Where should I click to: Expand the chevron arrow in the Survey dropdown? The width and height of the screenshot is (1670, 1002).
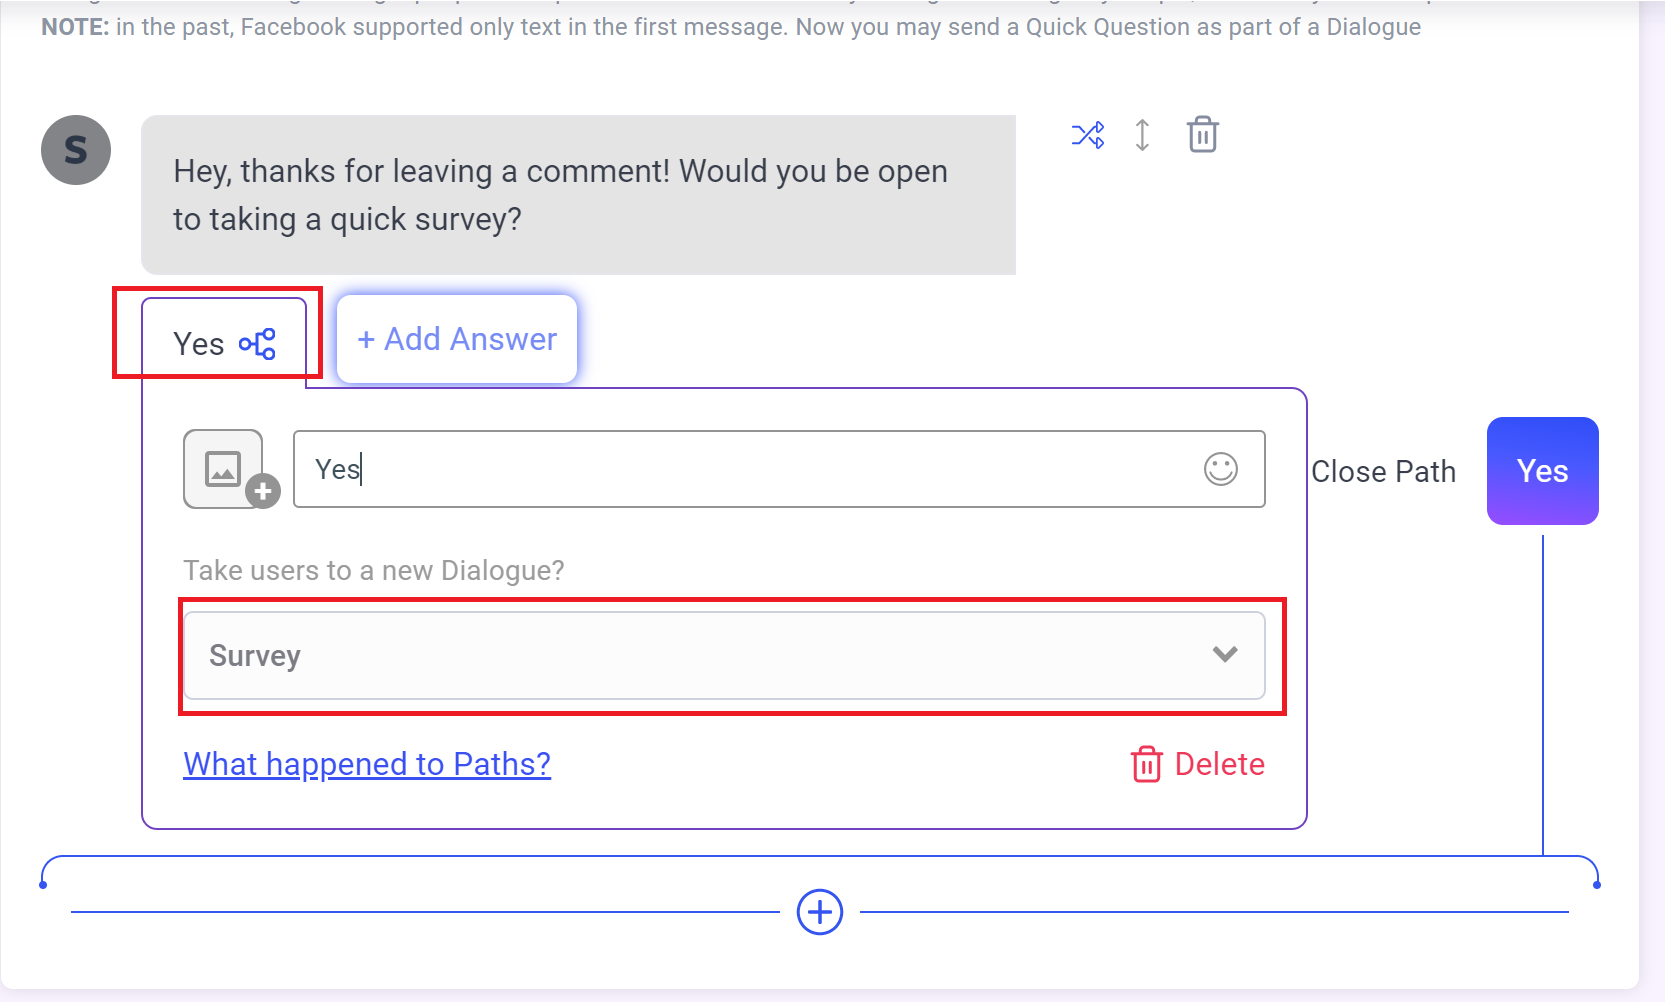pos(1225,654)
